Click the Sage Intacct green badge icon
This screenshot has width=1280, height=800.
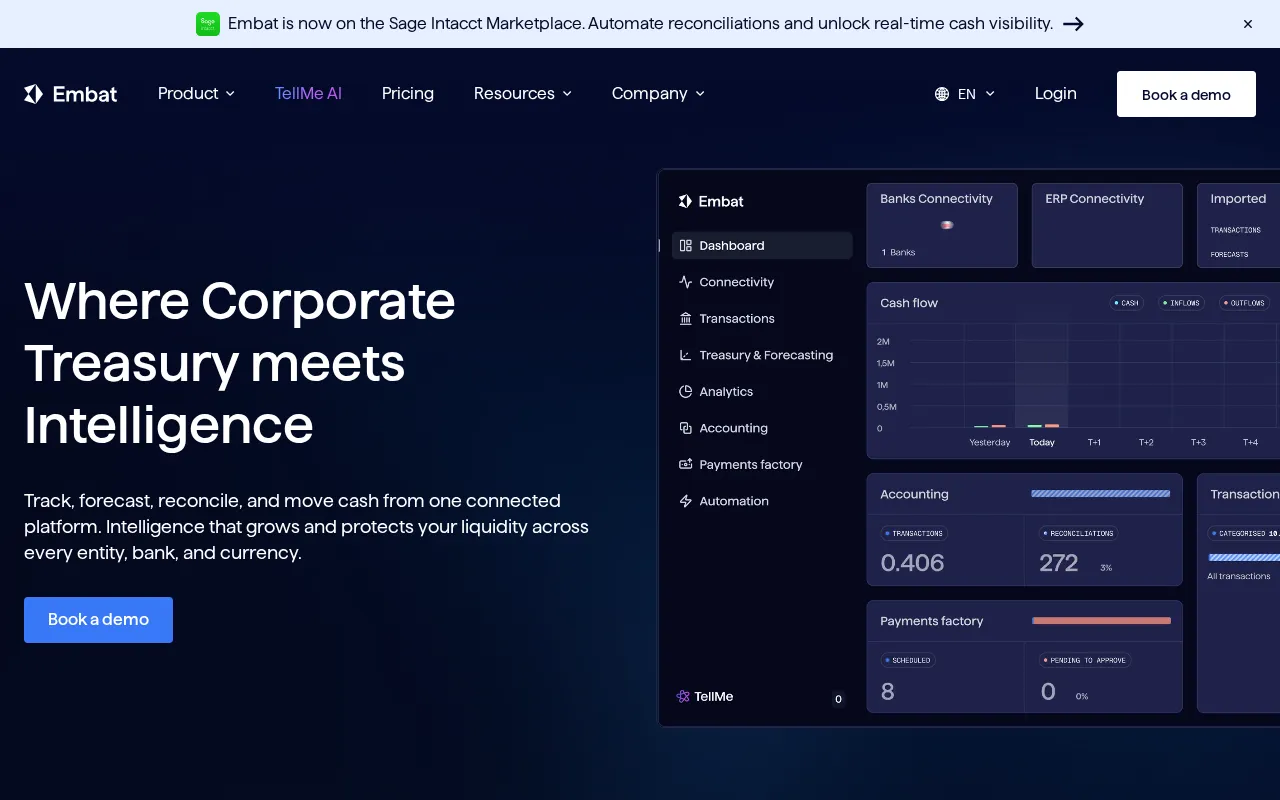click(208, 24)
